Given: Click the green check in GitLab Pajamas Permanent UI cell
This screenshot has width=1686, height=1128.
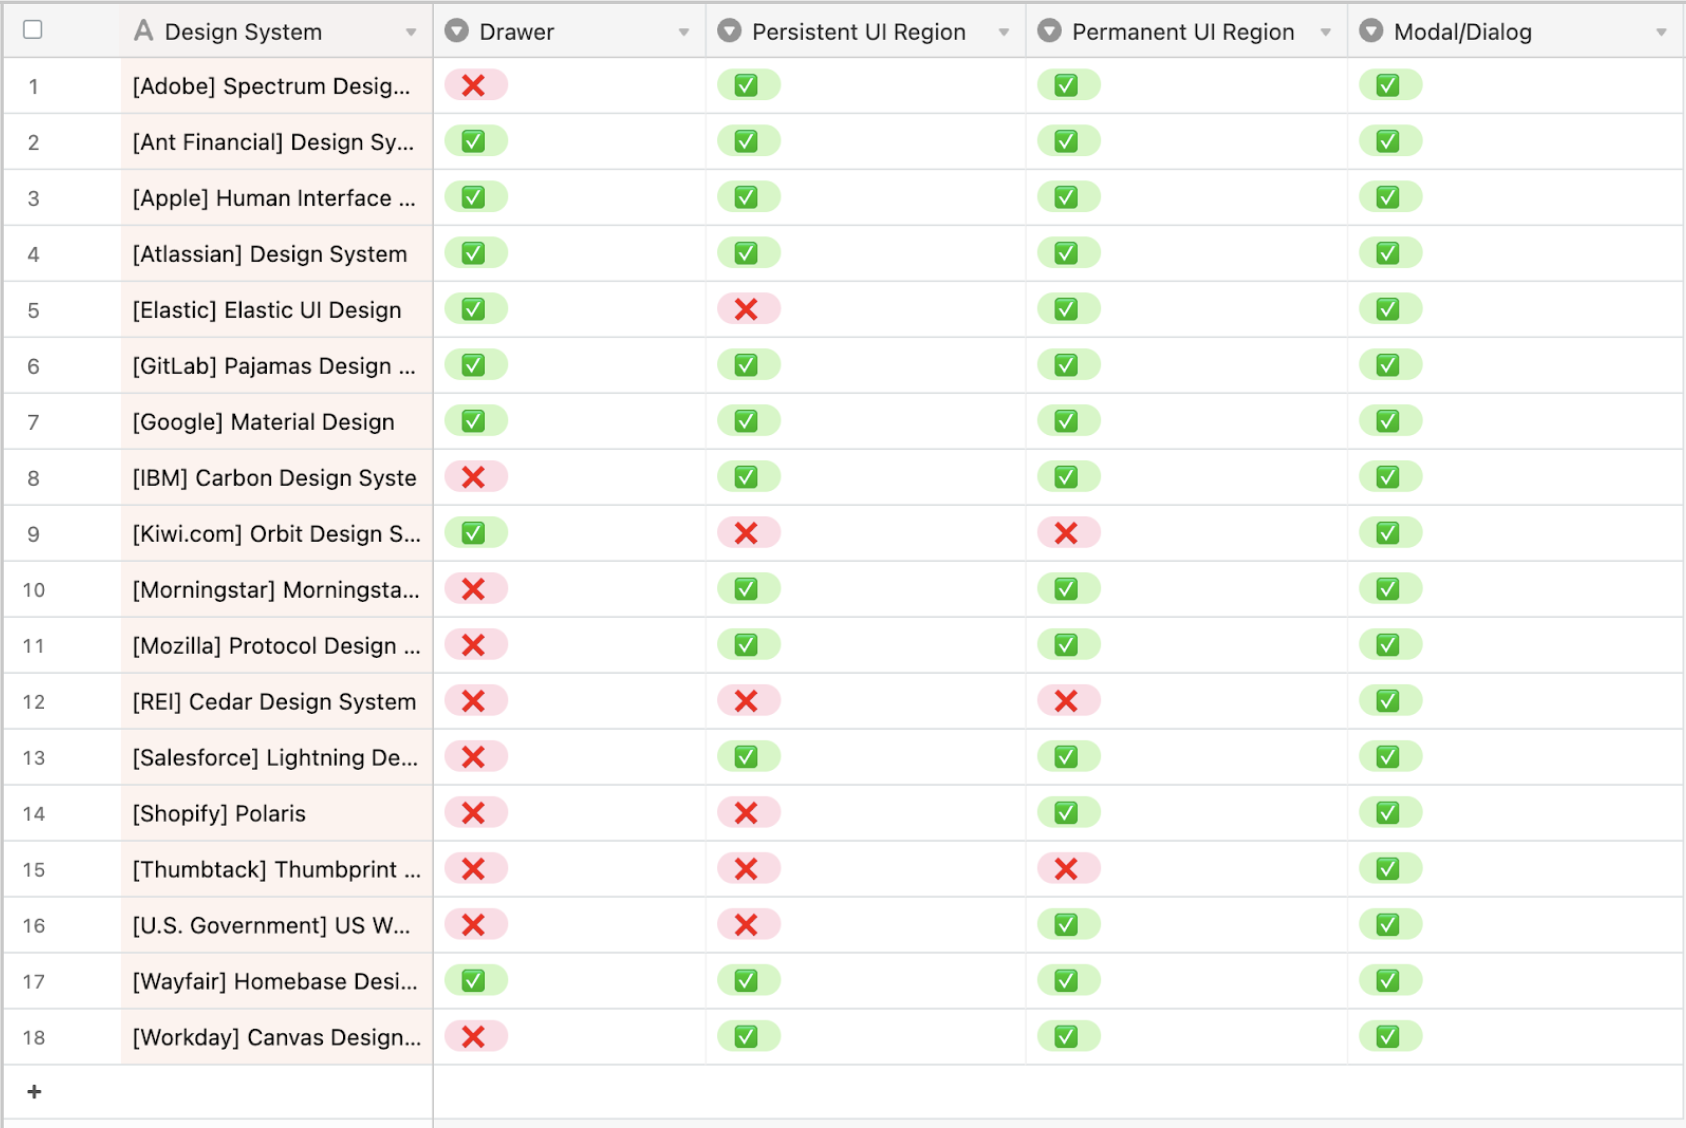Looking at the screenshot, I should point(1066,365).
